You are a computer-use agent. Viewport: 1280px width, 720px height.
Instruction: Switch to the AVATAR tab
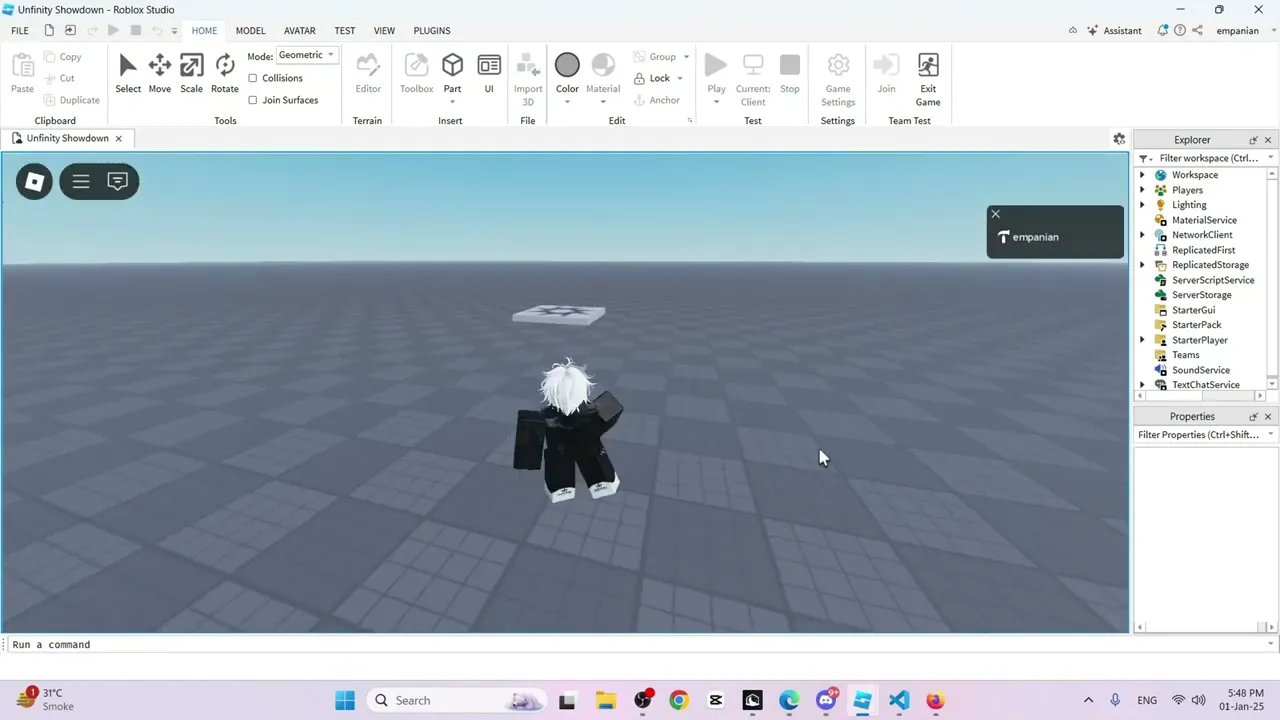(x=299, y=30)
